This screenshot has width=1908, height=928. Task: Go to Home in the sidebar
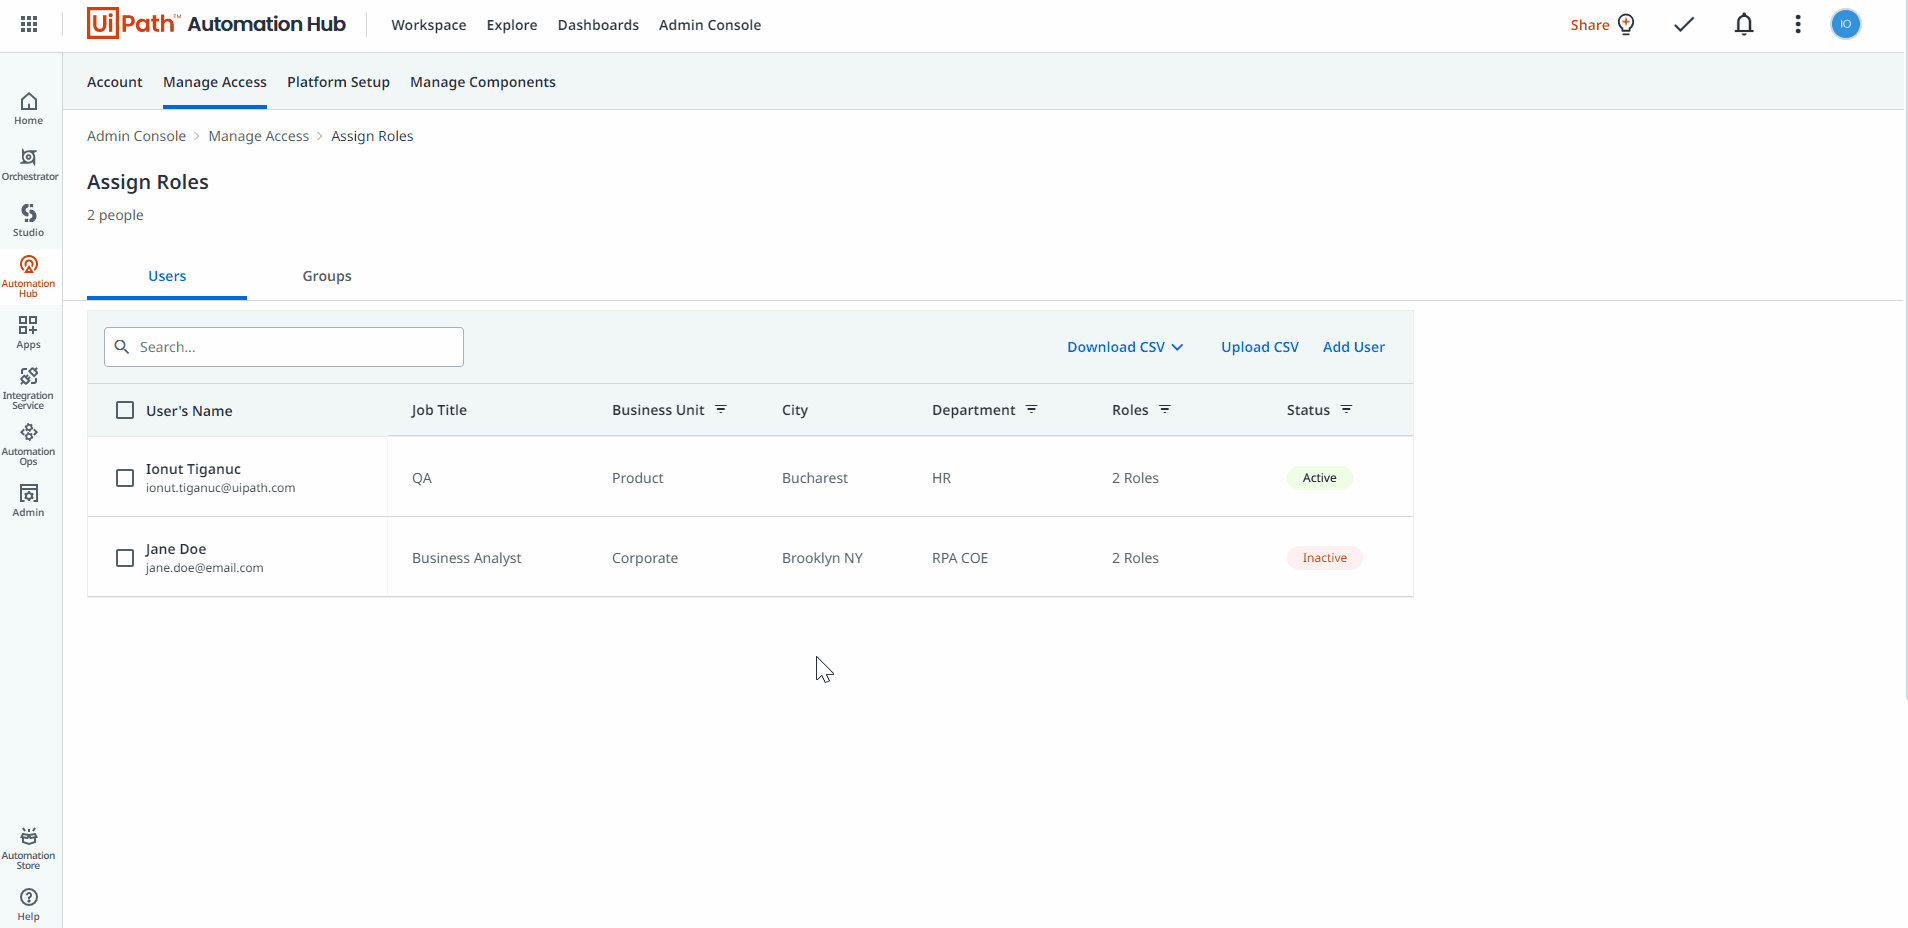click(29, 109)
